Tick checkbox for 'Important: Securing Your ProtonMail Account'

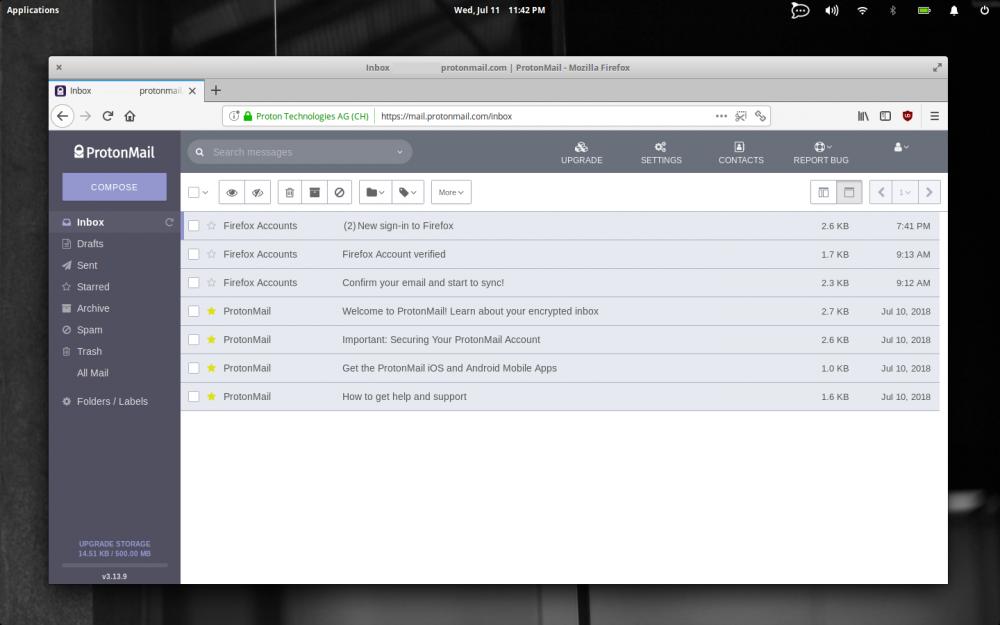[x=194, y=340]
